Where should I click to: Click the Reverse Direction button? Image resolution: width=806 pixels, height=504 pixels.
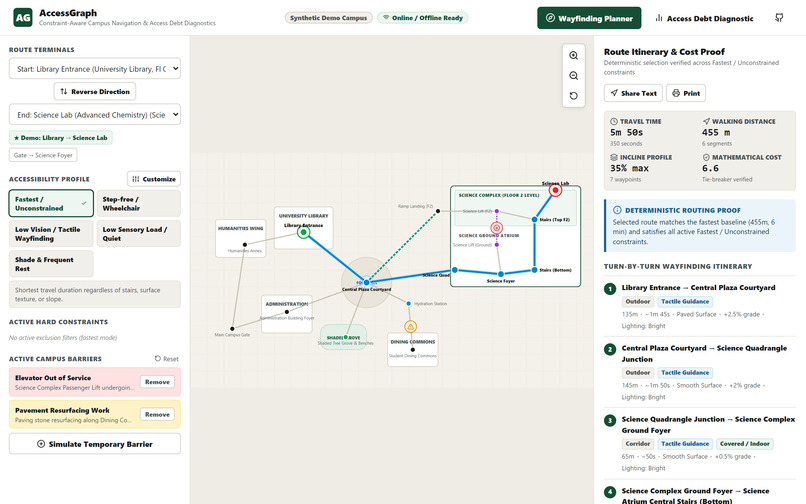[95, 92]
